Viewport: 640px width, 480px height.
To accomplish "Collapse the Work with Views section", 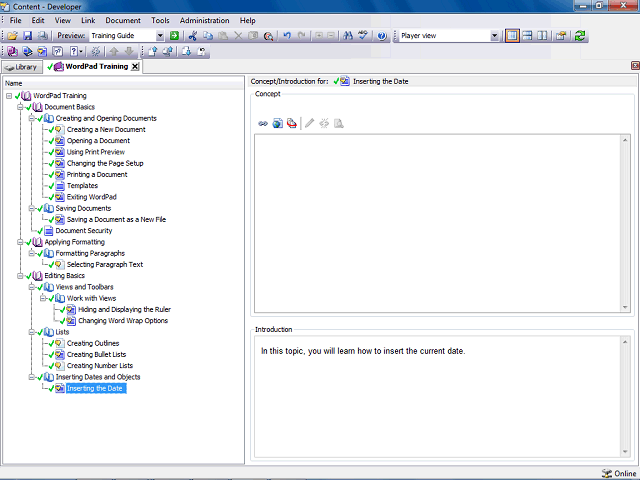I will tap(43, 298).
